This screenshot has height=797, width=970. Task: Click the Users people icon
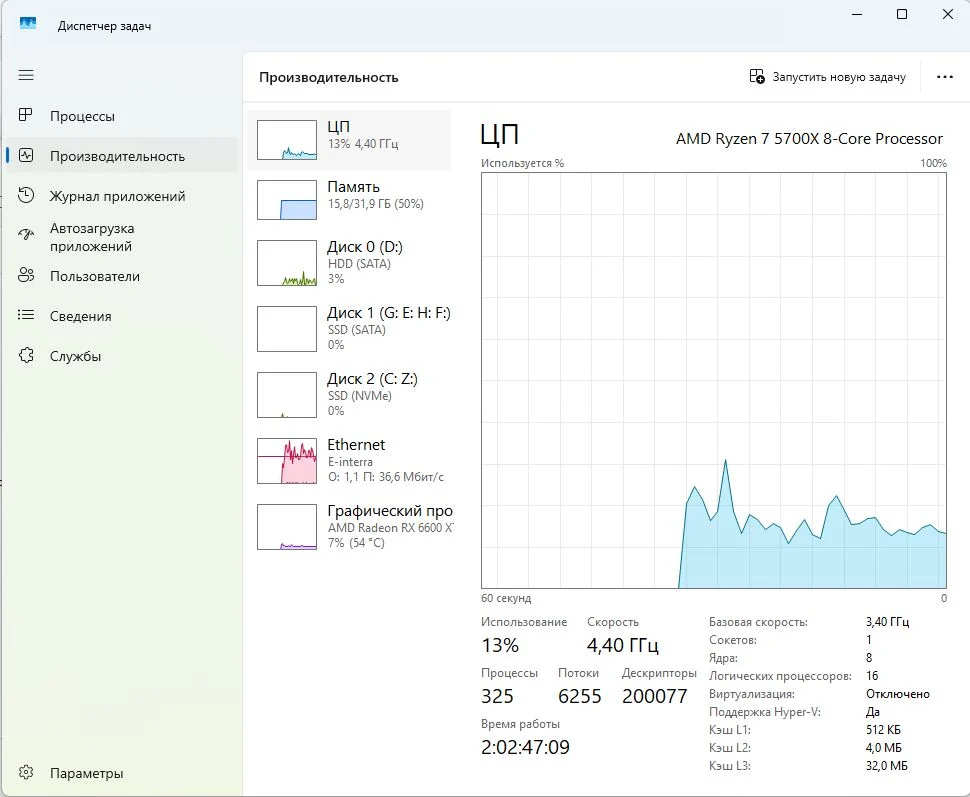[26, 275]
